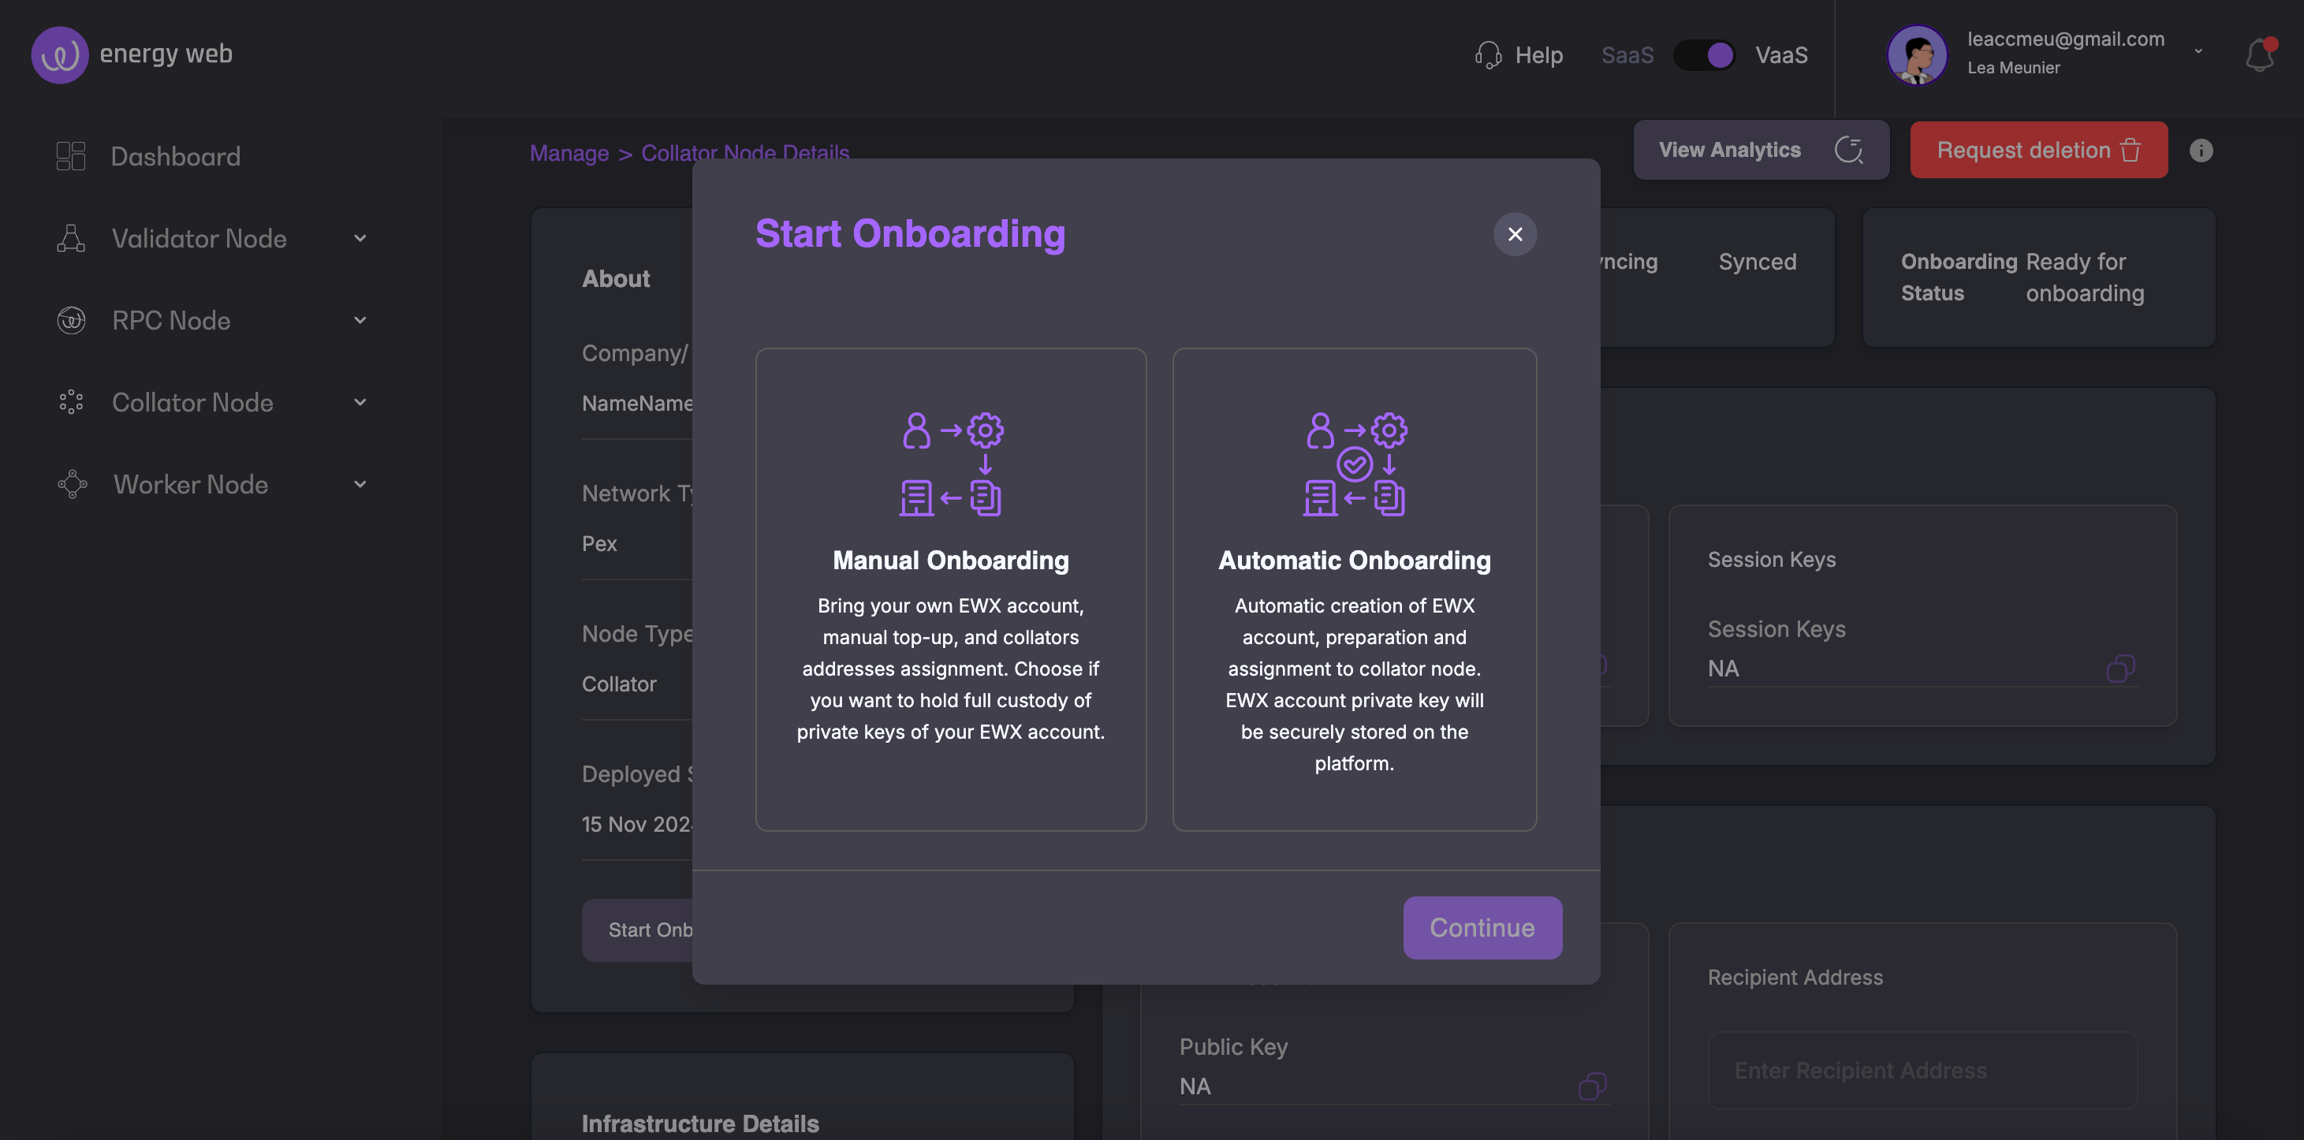Click the user profile avatar

(x=1916, y=54)
